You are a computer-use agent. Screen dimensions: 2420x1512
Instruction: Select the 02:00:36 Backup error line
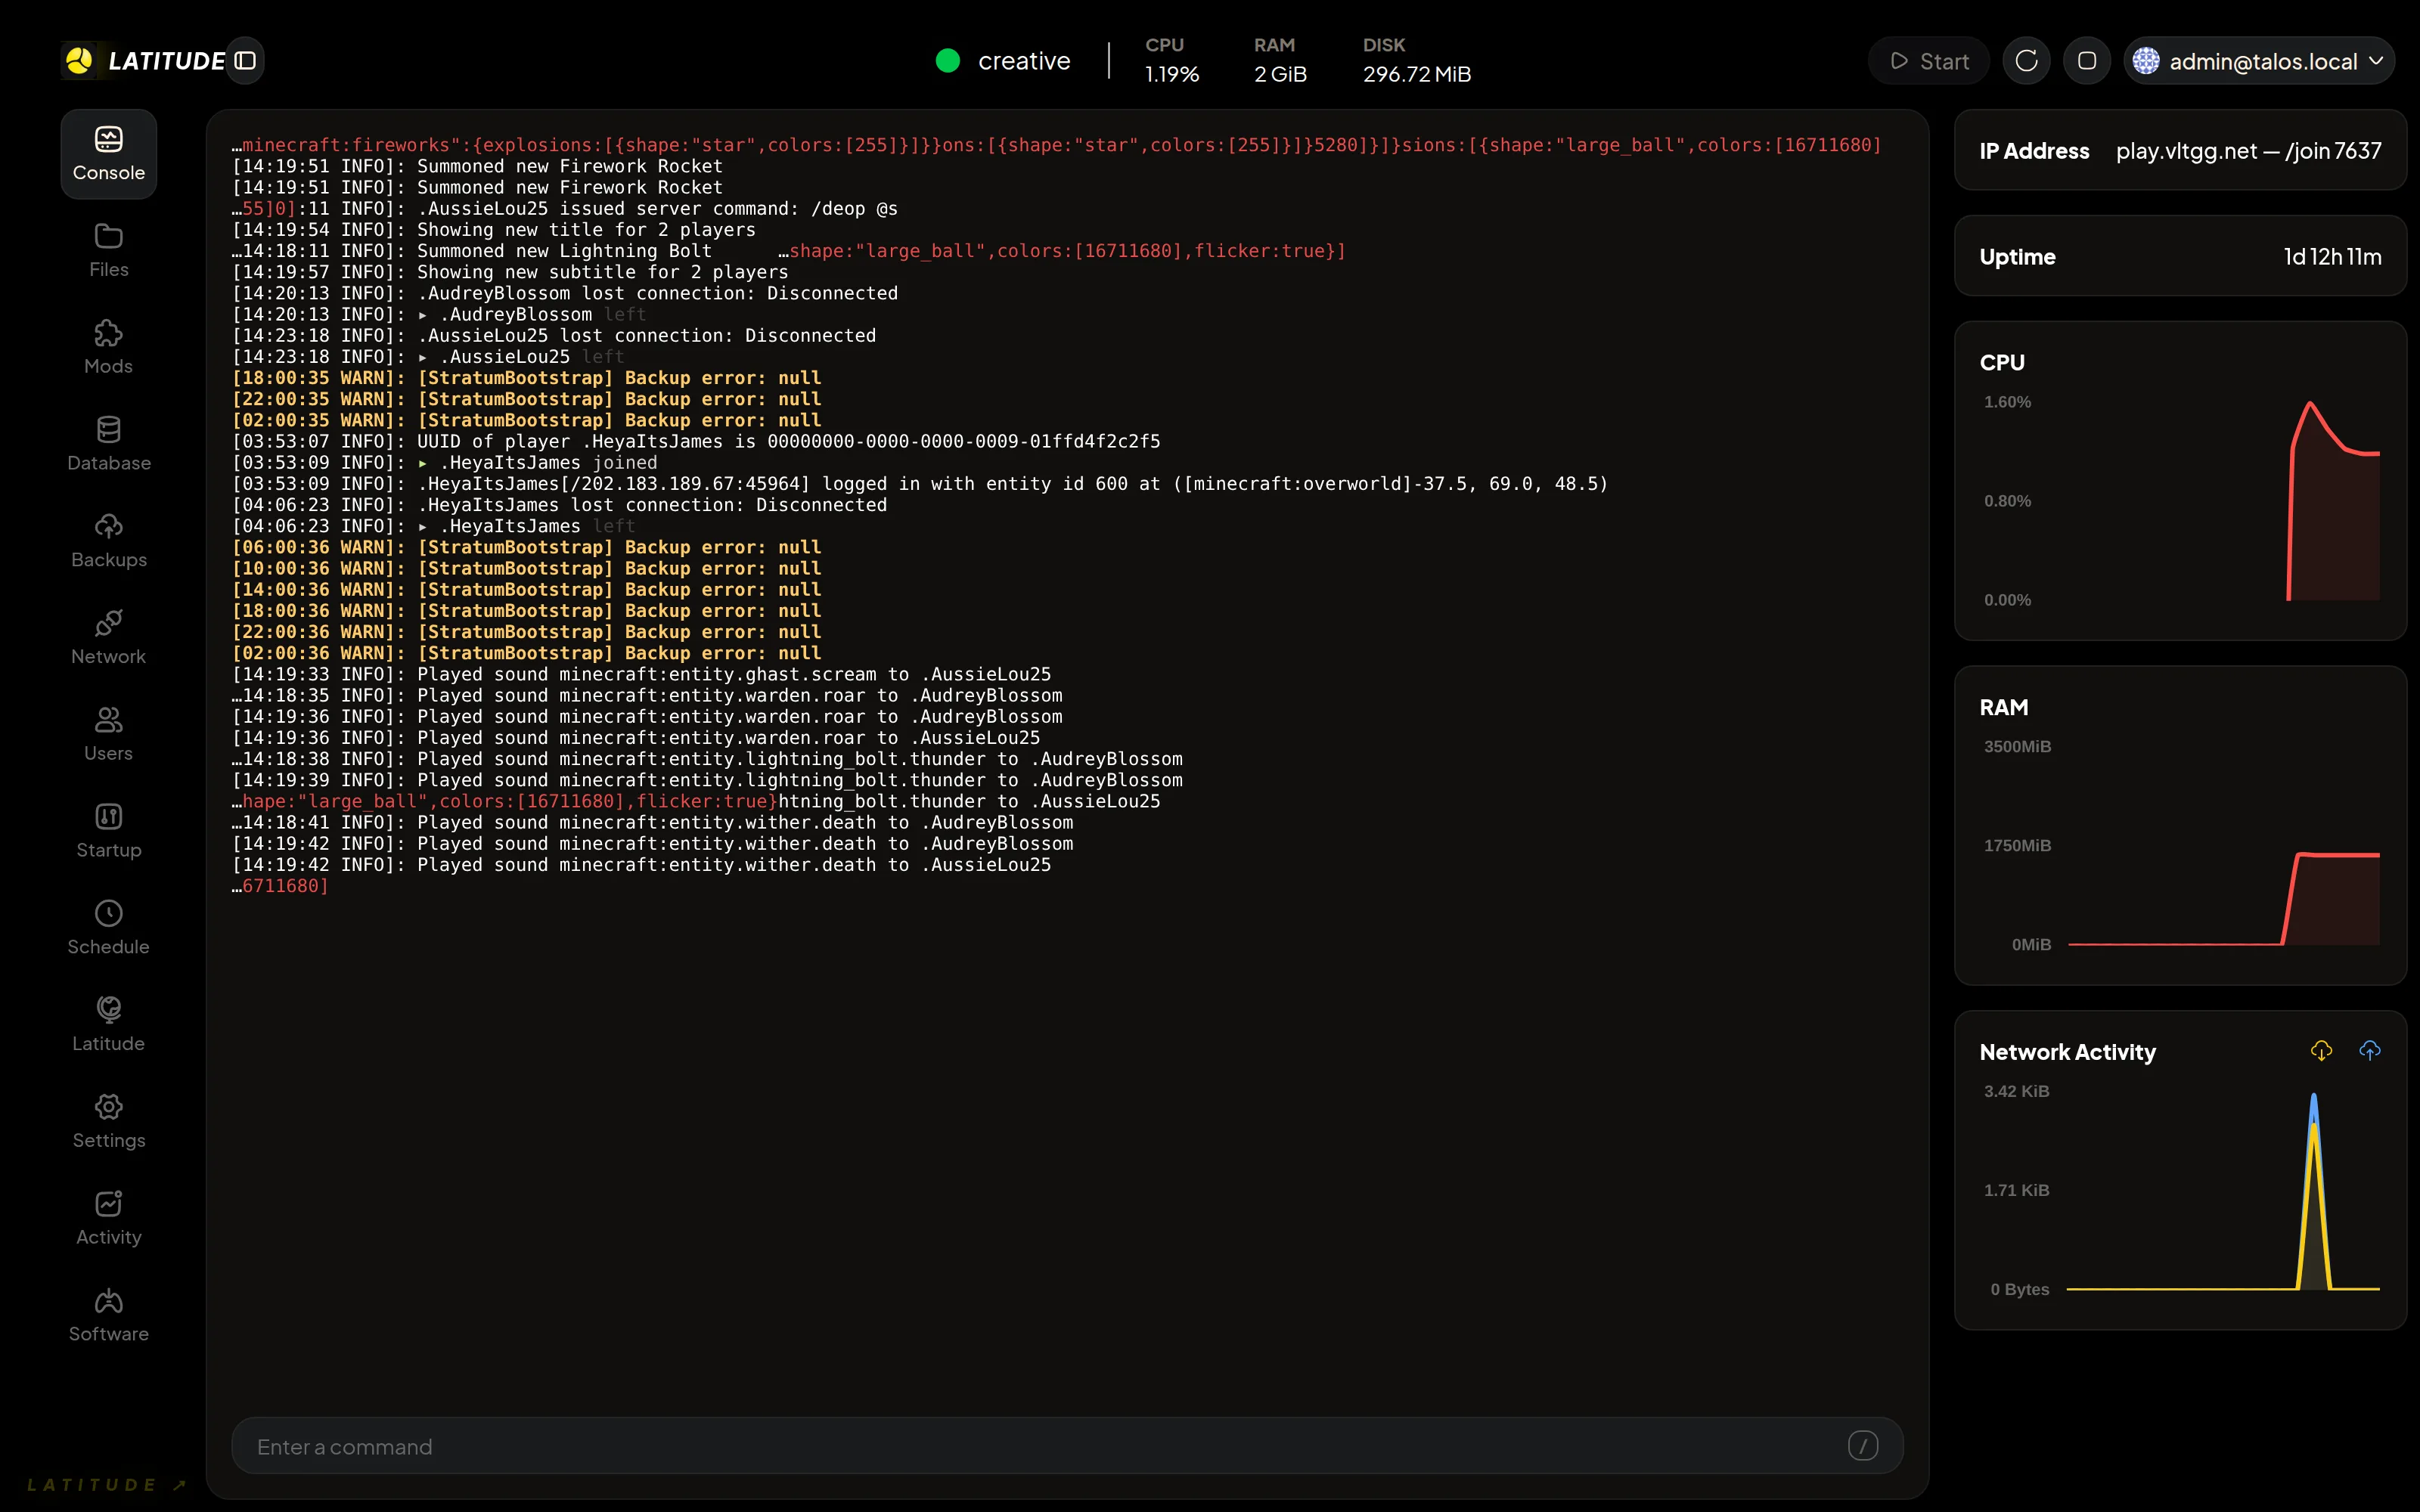[x=527, y=653]
